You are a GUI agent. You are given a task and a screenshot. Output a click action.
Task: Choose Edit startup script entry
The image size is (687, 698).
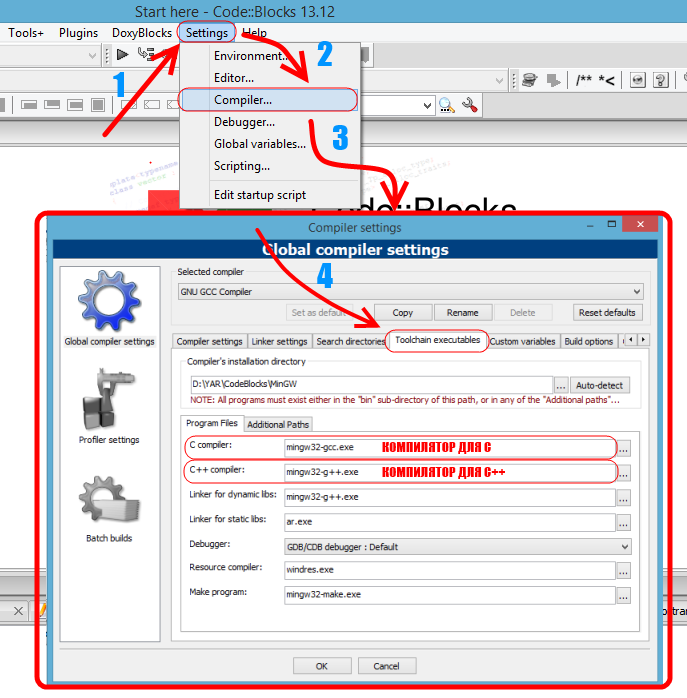(x=270, y=195)
